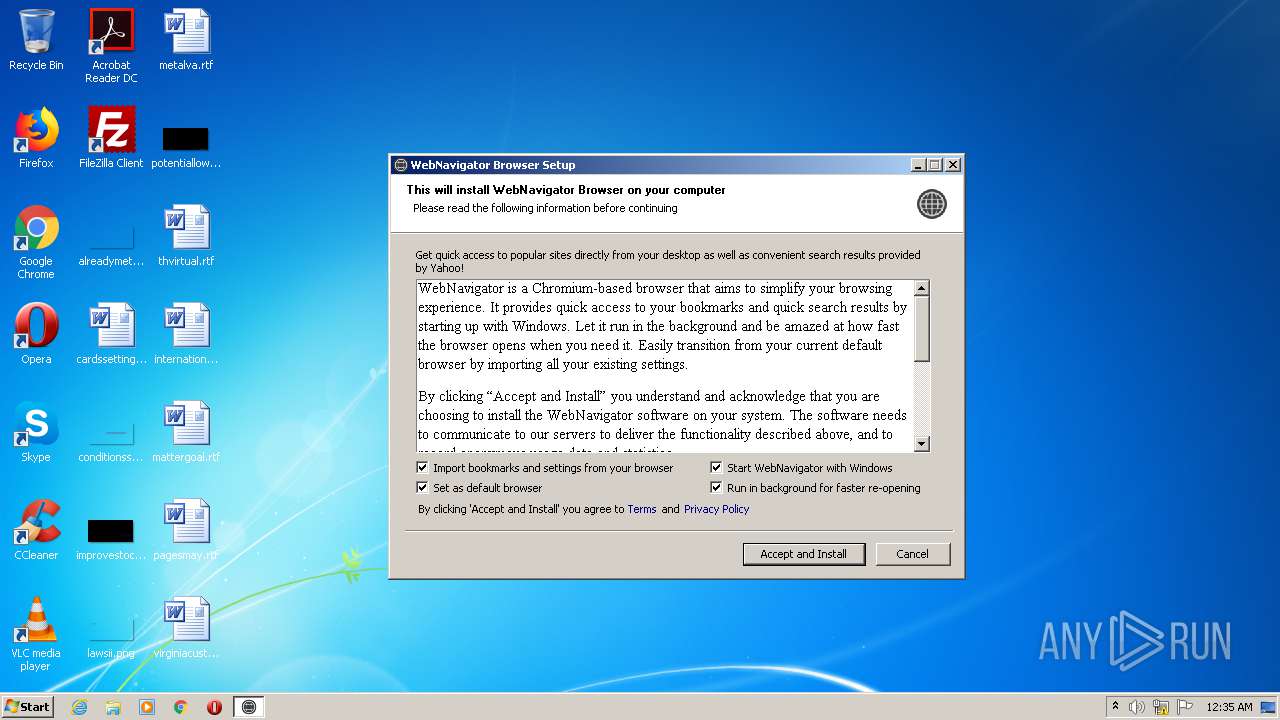1280x720 pixels.
Task: Close the WebNavigator setup dialog
Action: tap(953, 165)
